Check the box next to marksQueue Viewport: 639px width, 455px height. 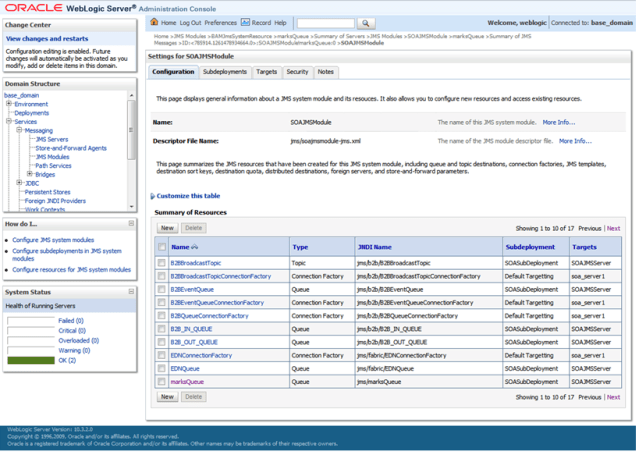(x=161, y=381)
